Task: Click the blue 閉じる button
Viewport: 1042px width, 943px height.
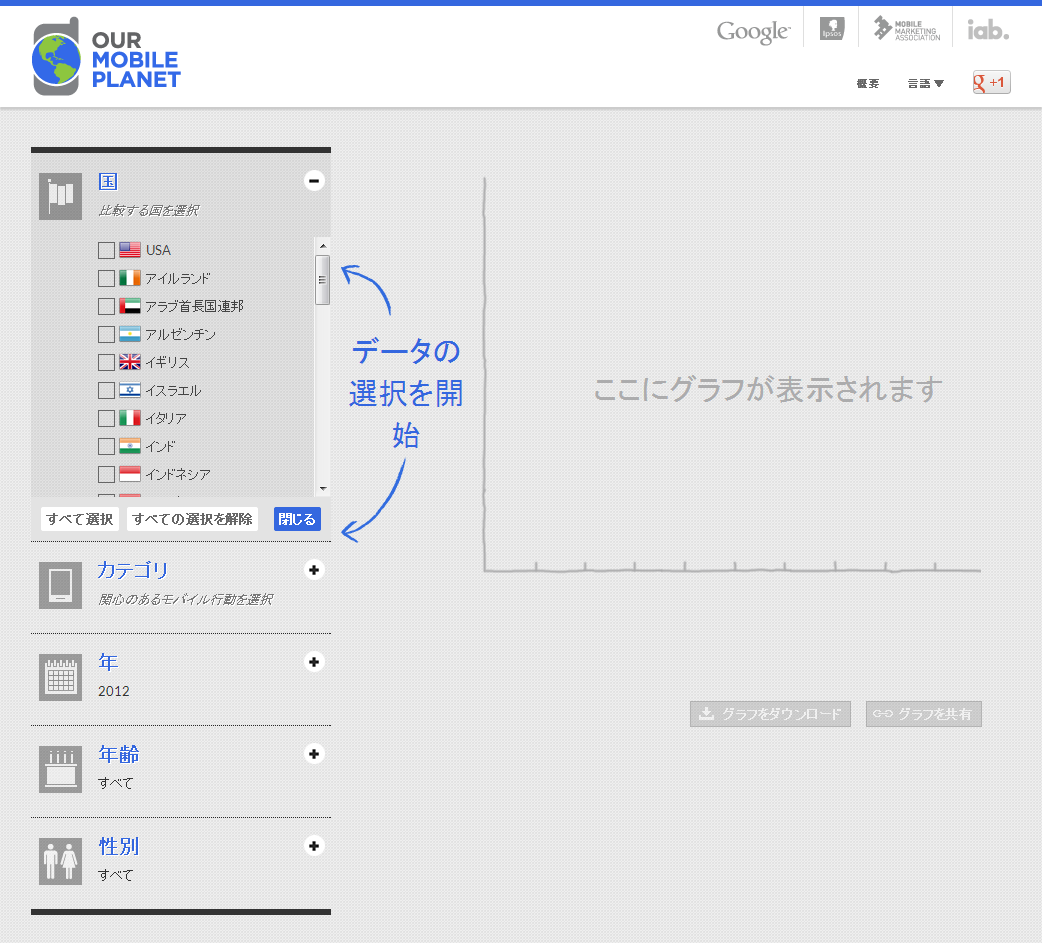Action: point(297,519)
